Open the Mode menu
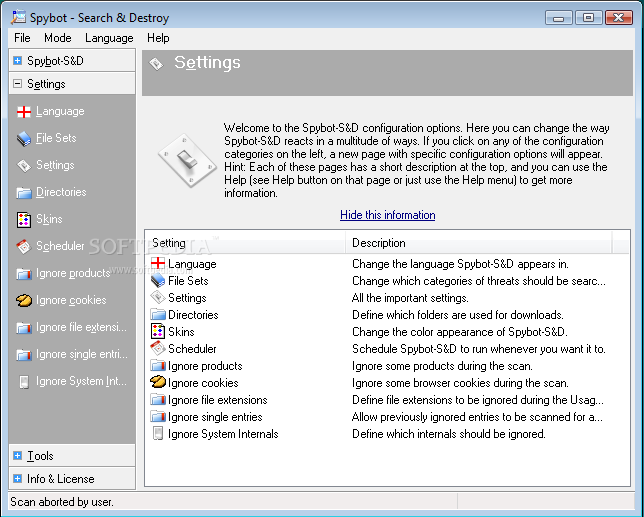 tap(58, 38)
